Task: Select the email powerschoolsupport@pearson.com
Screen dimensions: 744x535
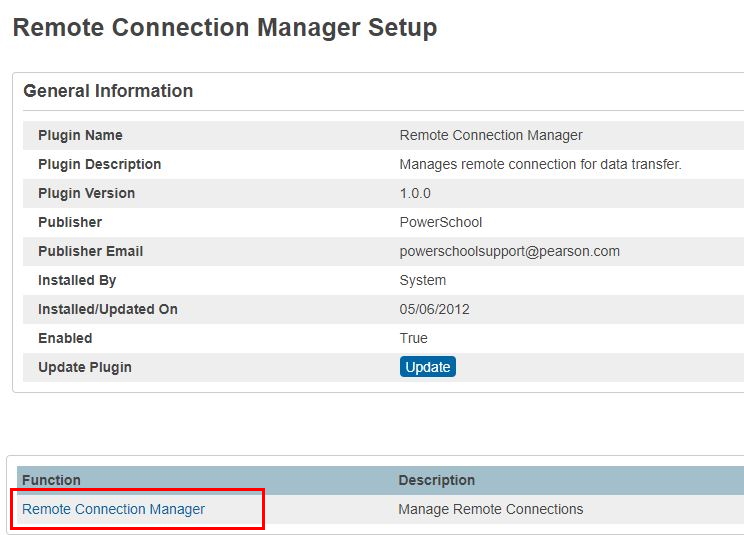Action: click(510, 251)
